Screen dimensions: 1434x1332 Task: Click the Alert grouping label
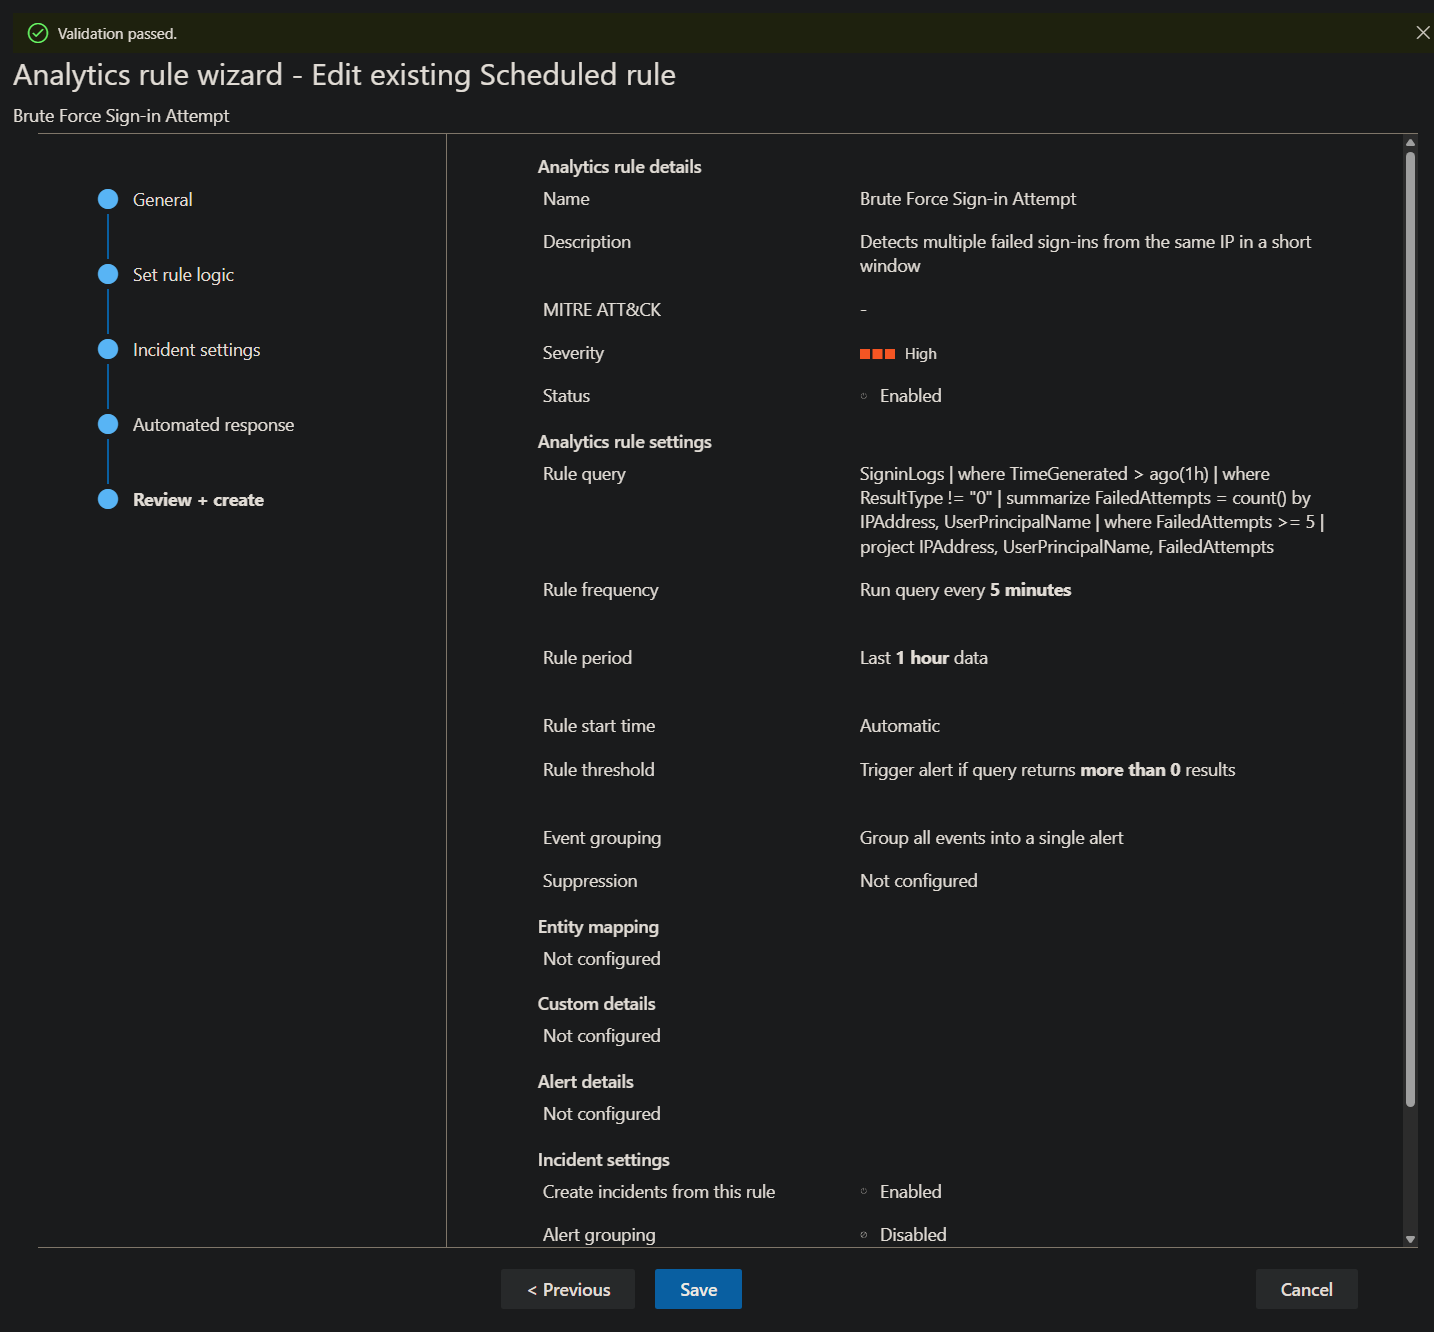(x=599, y=1234)
